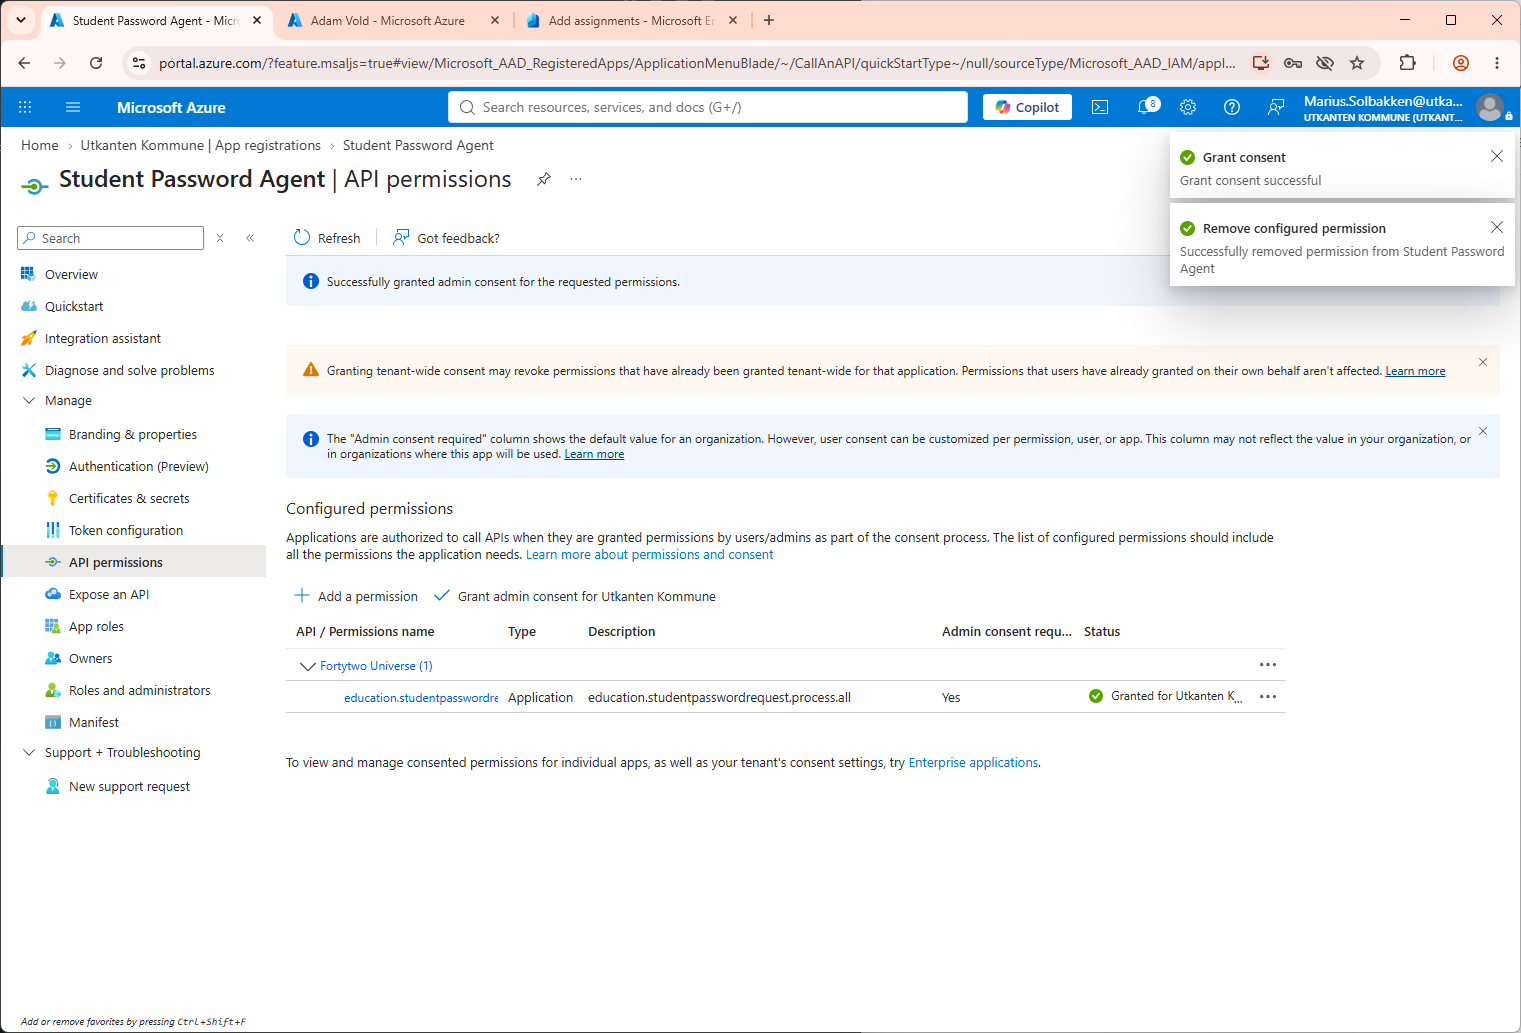This screenshot has width=1521, height=1033.
Task: Collapse the Support + Troubleshooting section
Action: 29,752
